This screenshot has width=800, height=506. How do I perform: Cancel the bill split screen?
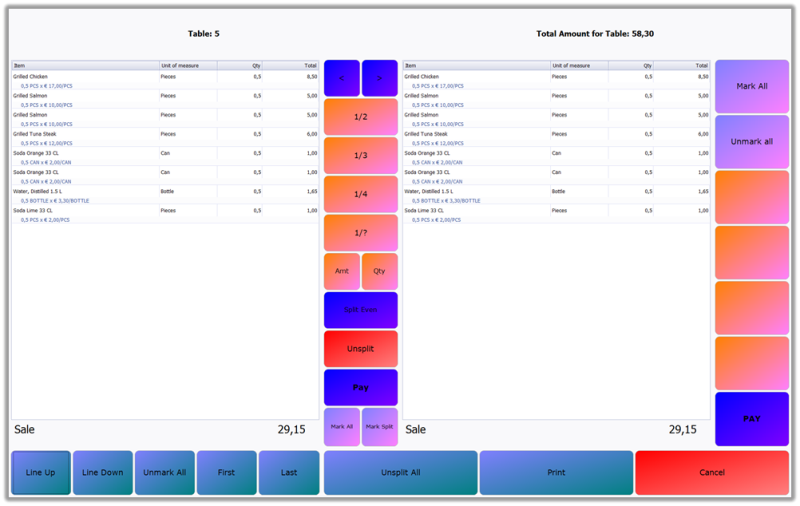(x=712, y=472)
